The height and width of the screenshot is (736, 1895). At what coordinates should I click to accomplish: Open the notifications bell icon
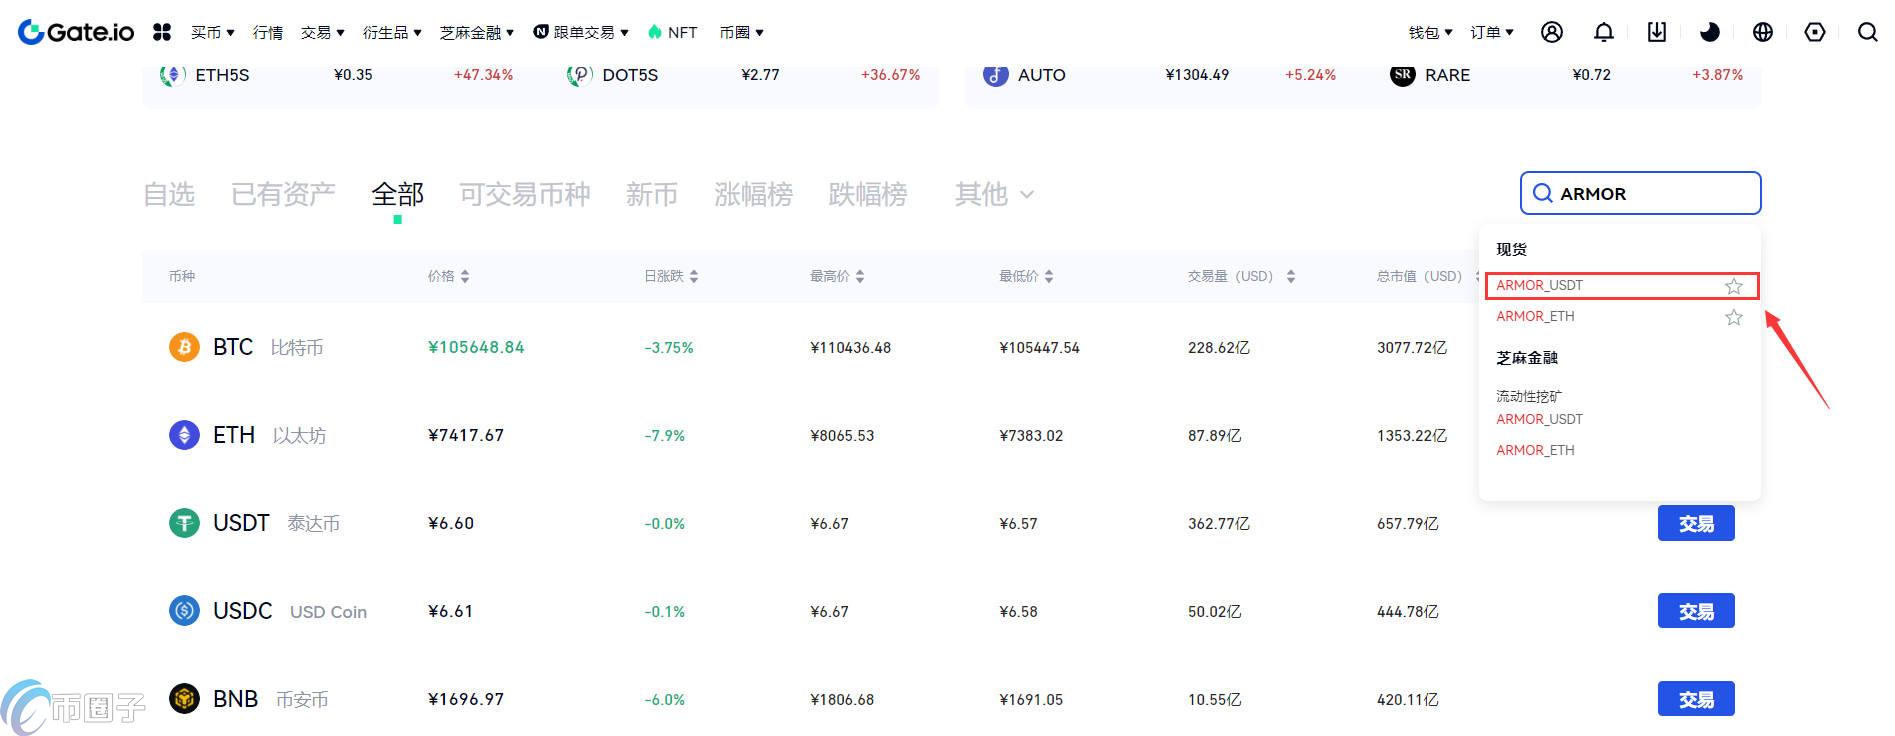tap(1604, 32)
